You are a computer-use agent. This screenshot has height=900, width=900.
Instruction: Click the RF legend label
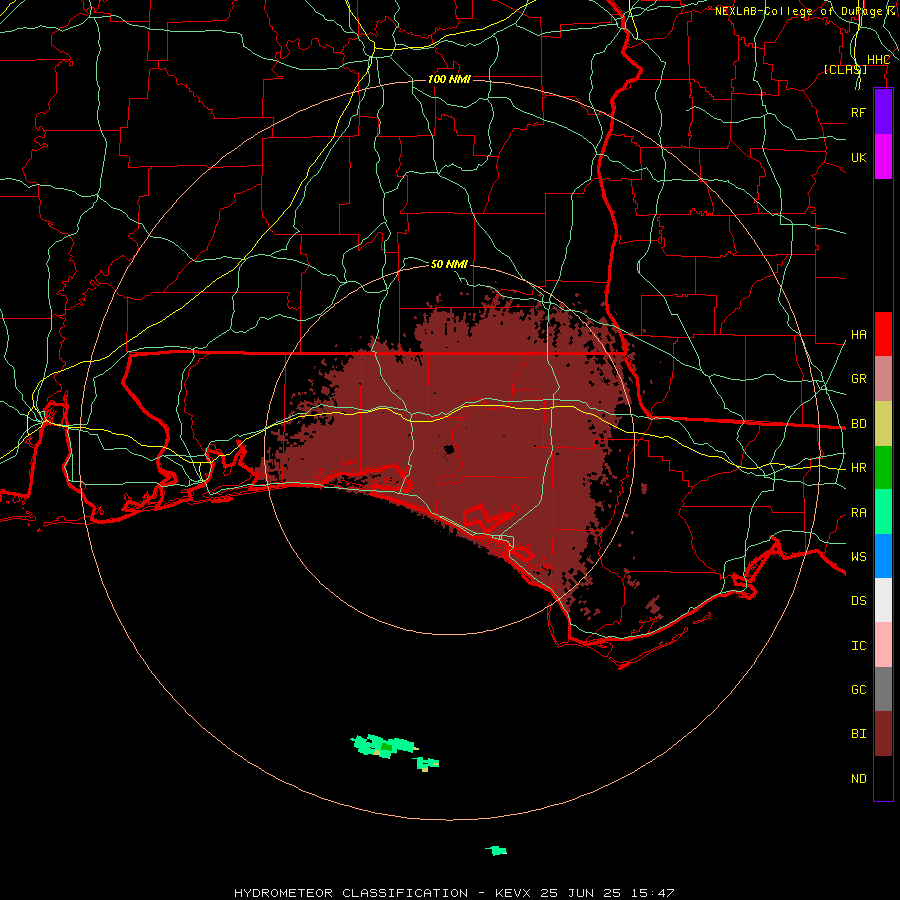pyautogui.click(x=859, y=112)
